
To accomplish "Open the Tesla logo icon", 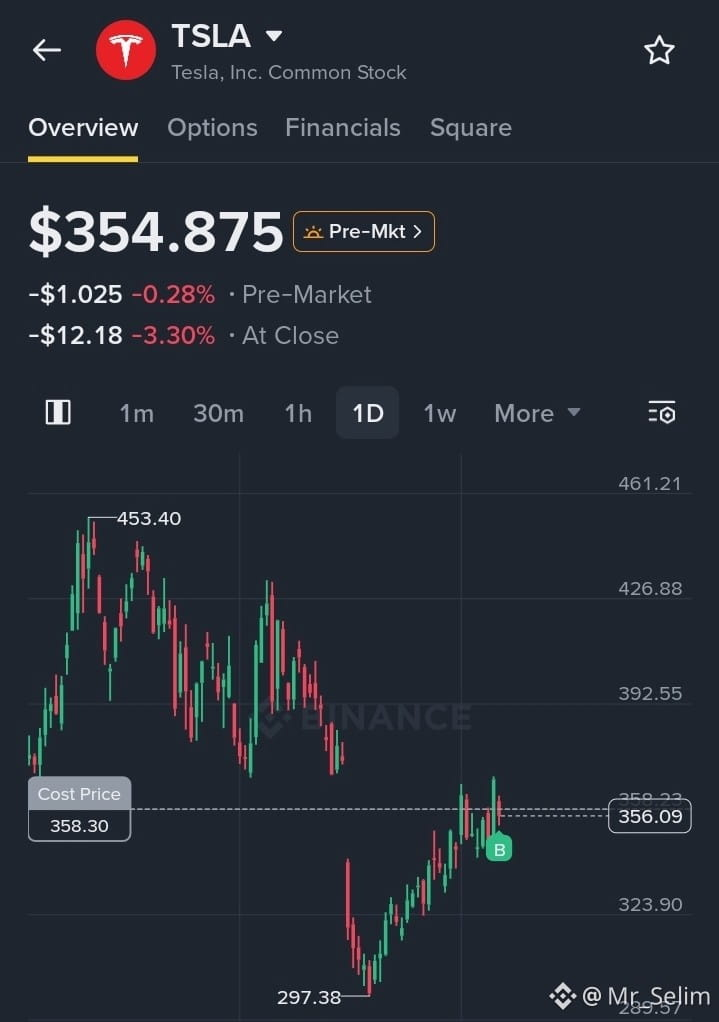I will coord(125,50).
